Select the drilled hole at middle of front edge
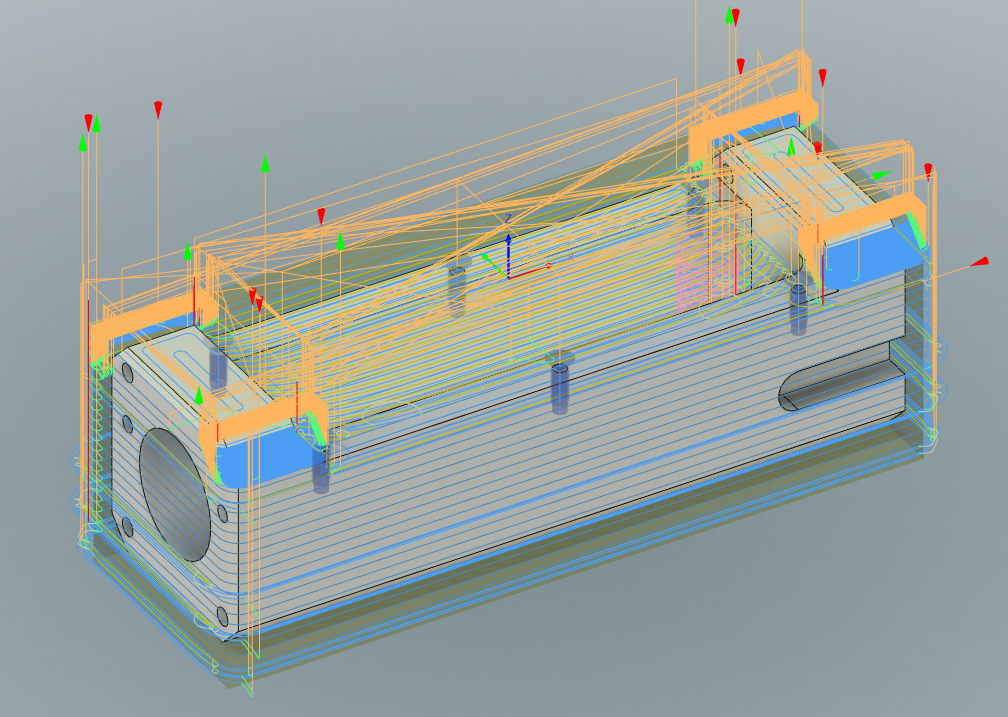Viewport: 1008px width, 717px height. click(x=561, y=384)
